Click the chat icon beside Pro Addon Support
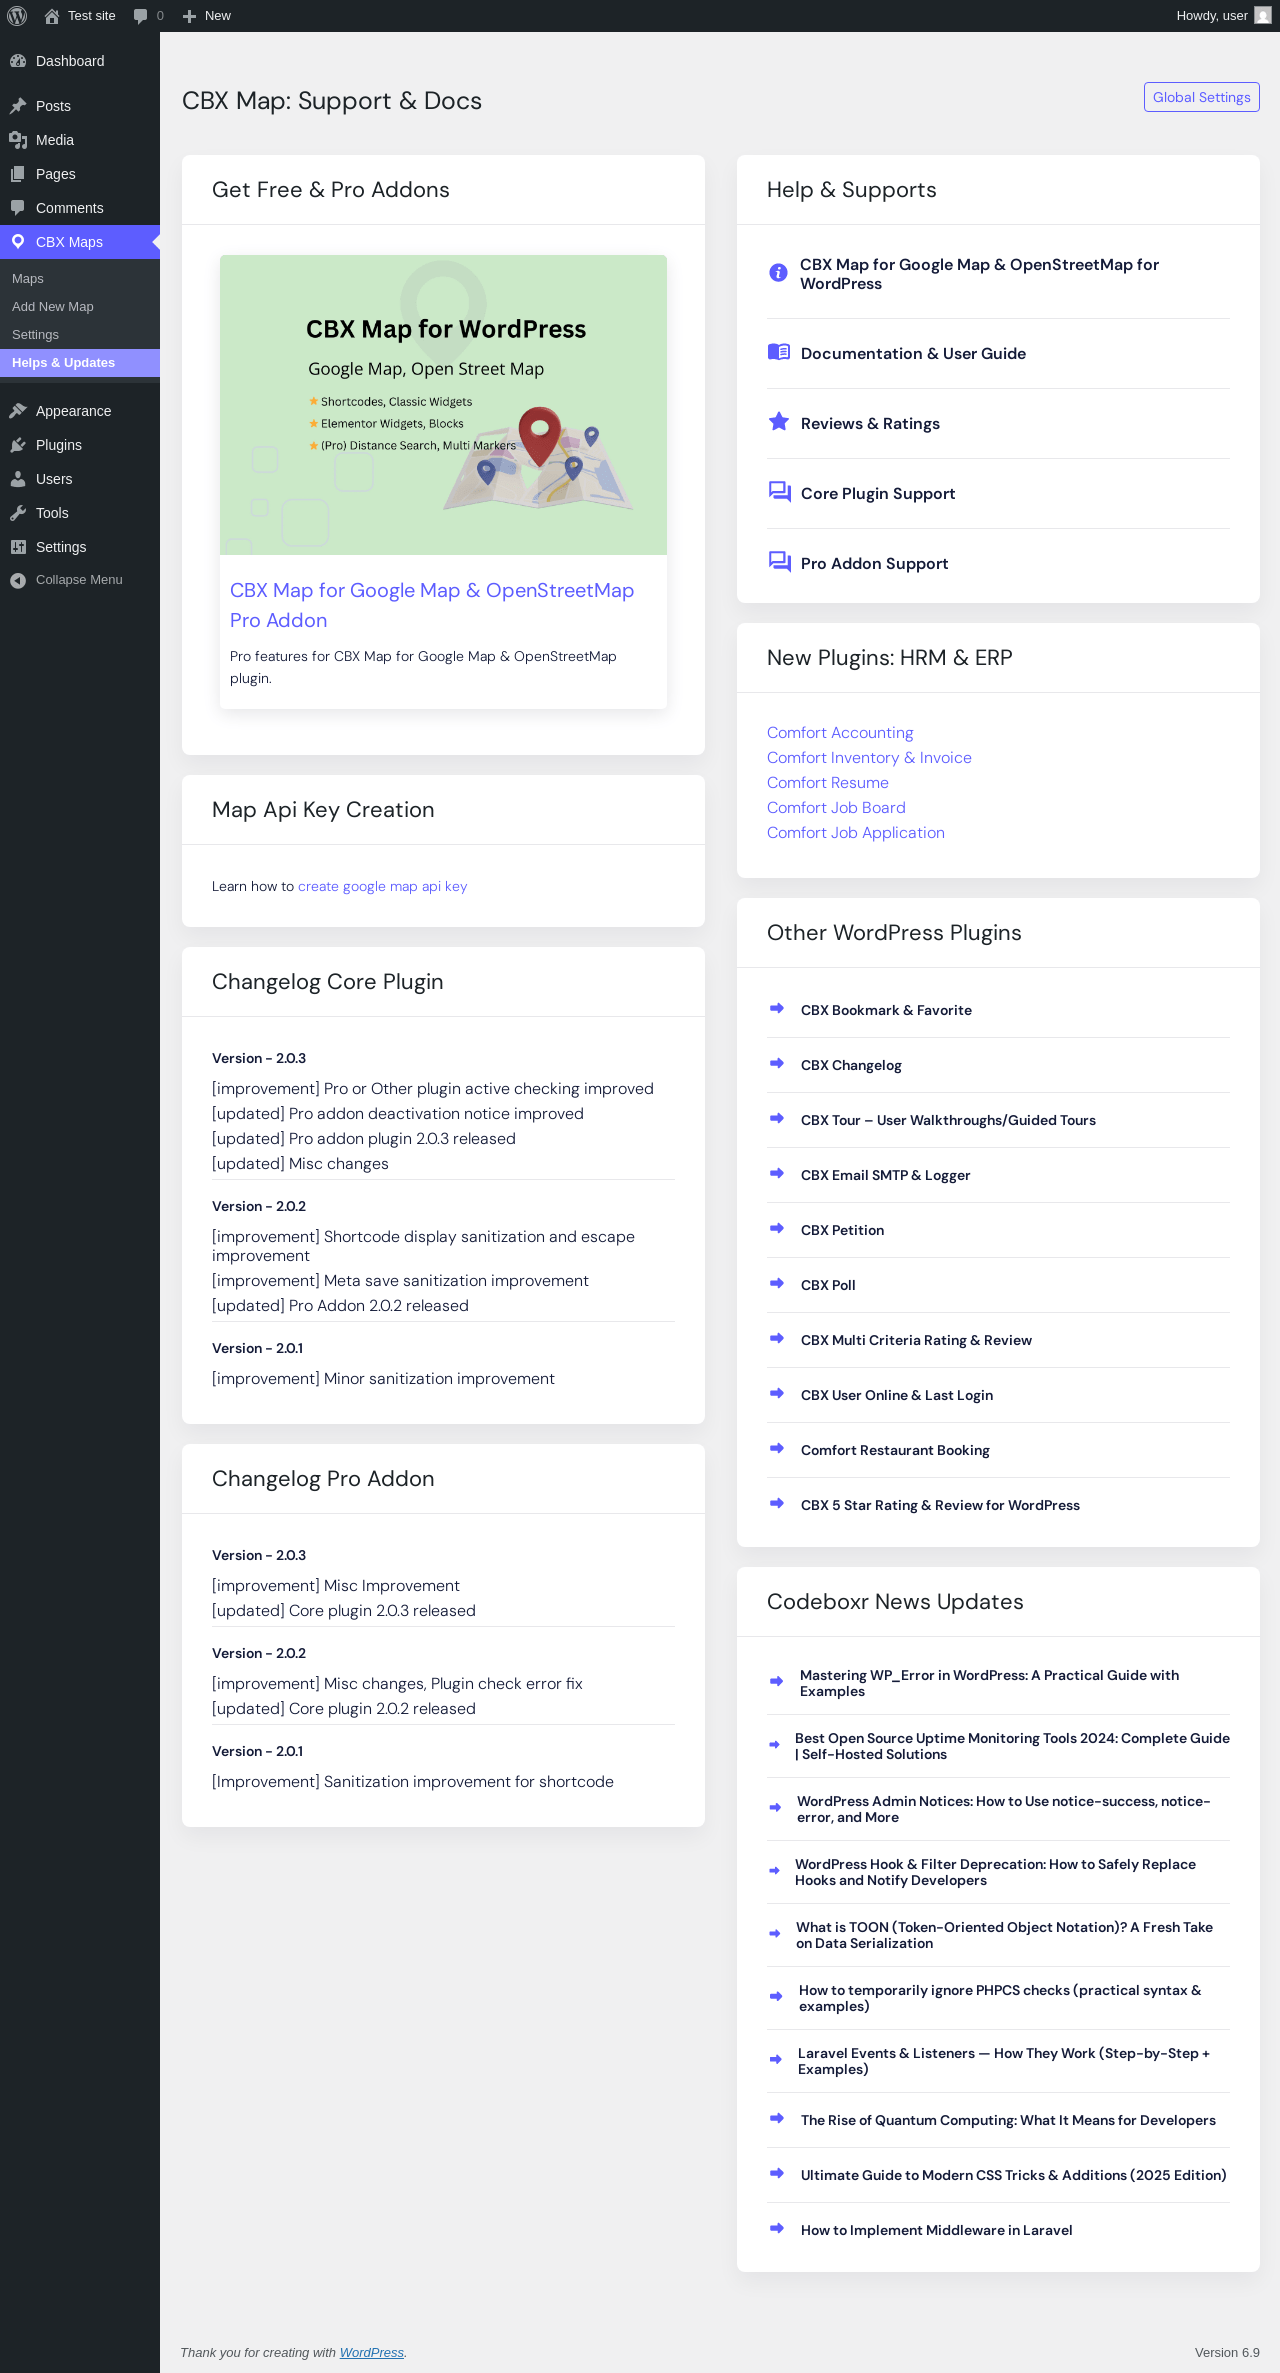This screenshot has width=1280, height=2373. click(x=779, y=562)
